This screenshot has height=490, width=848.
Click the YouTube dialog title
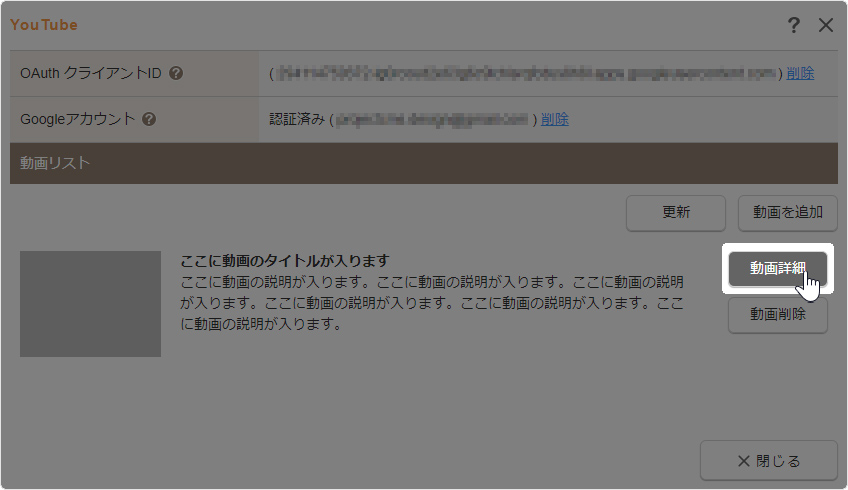(44, 25)
